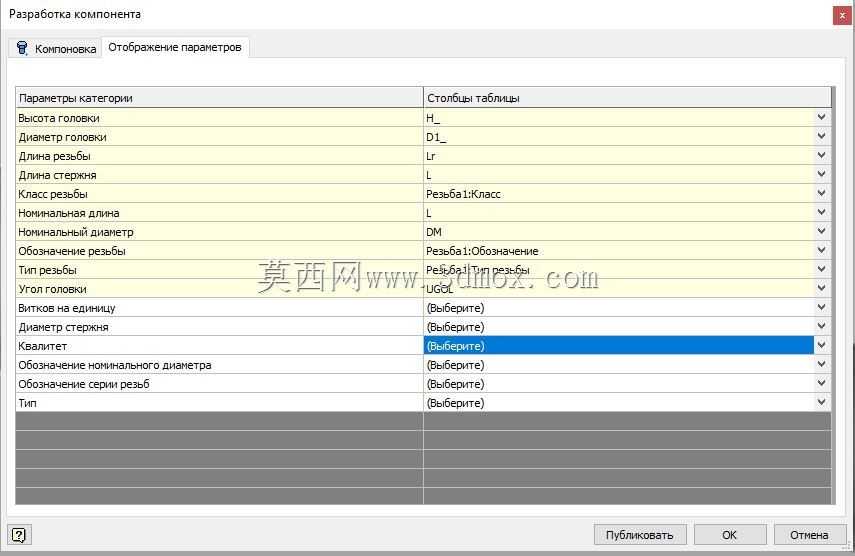Click the Витков на единицу parameter label

tap(67, 308)
